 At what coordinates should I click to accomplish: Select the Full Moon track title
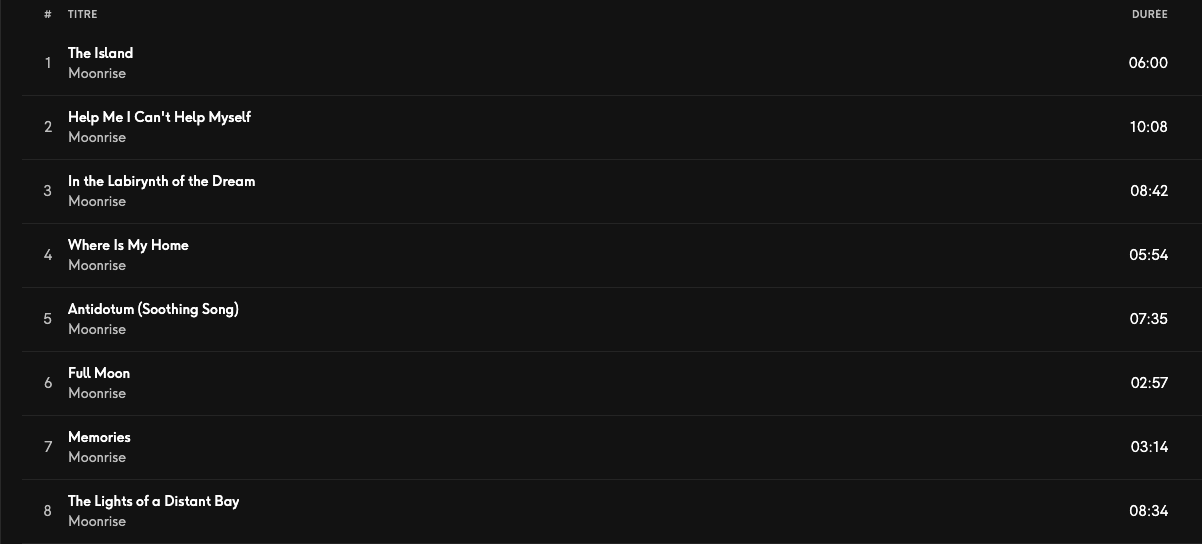tap(99, 373)
